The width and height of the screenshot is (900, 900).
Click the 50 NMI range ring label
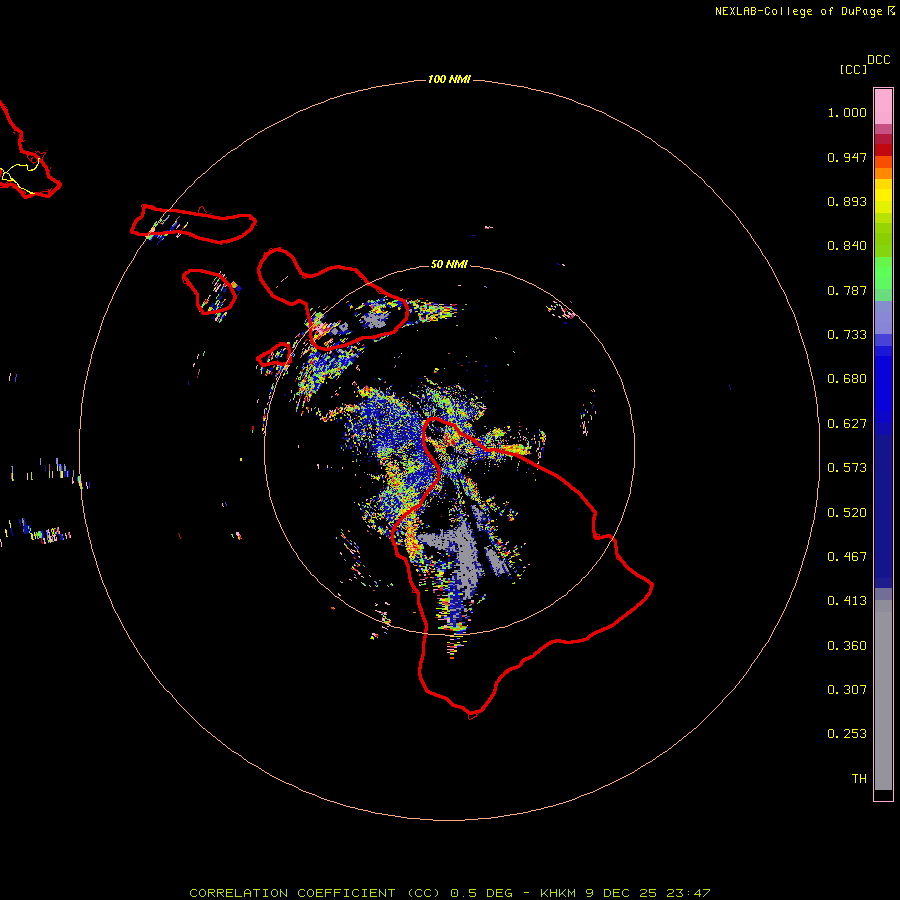(449, 264)
